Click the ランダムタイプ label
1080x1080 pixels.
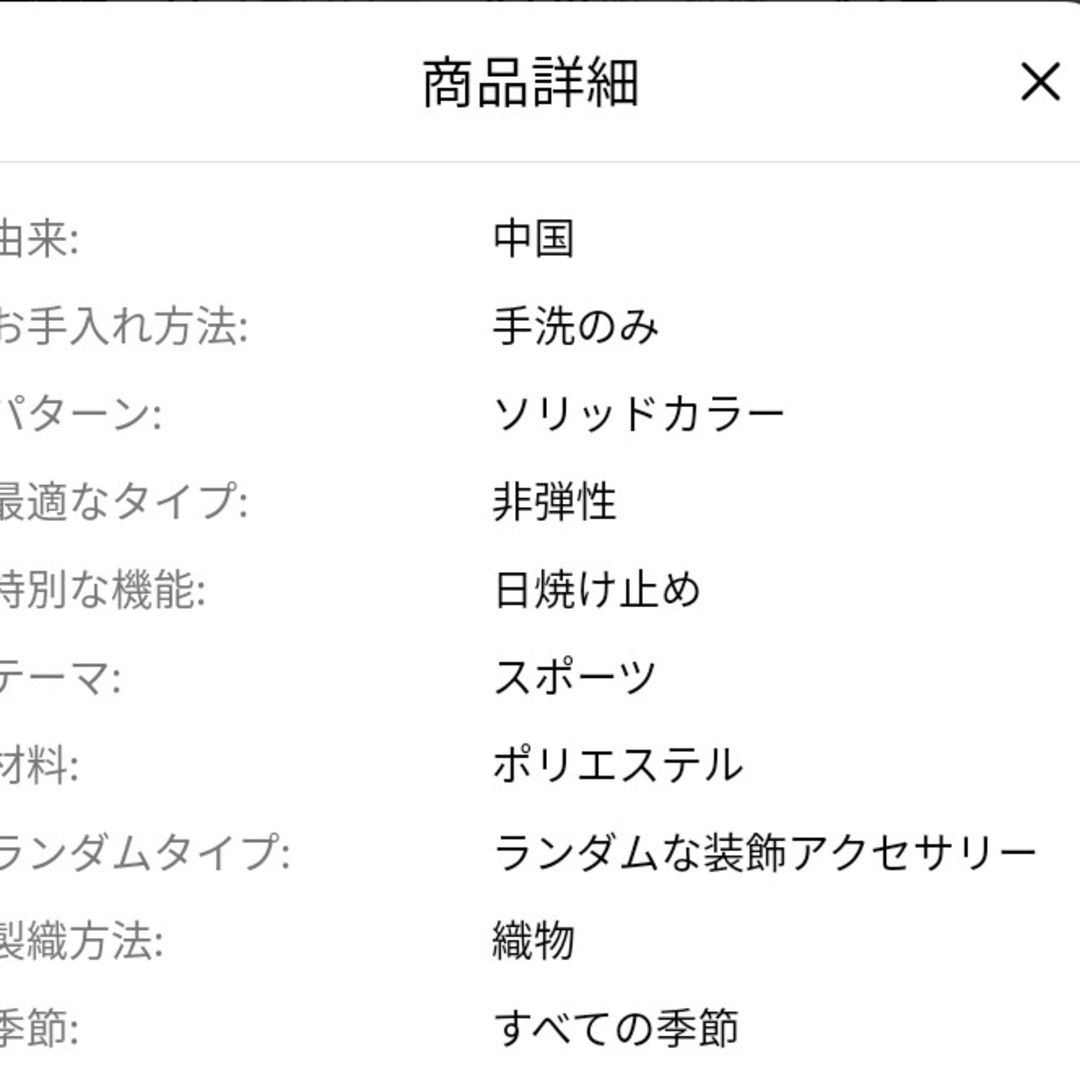coord(144,853)
